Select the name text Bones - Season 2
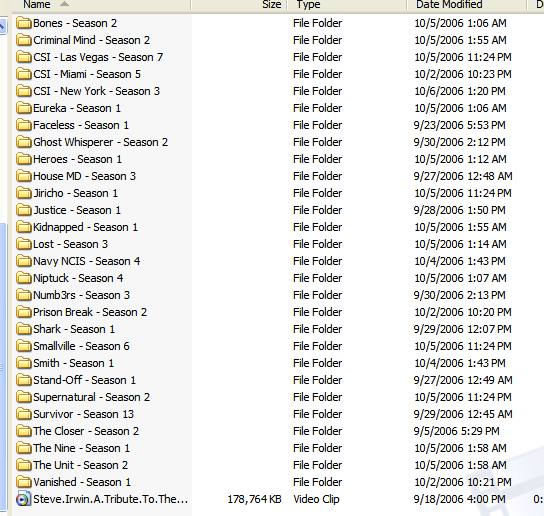The image size is (544, 516). click(75, 23)
